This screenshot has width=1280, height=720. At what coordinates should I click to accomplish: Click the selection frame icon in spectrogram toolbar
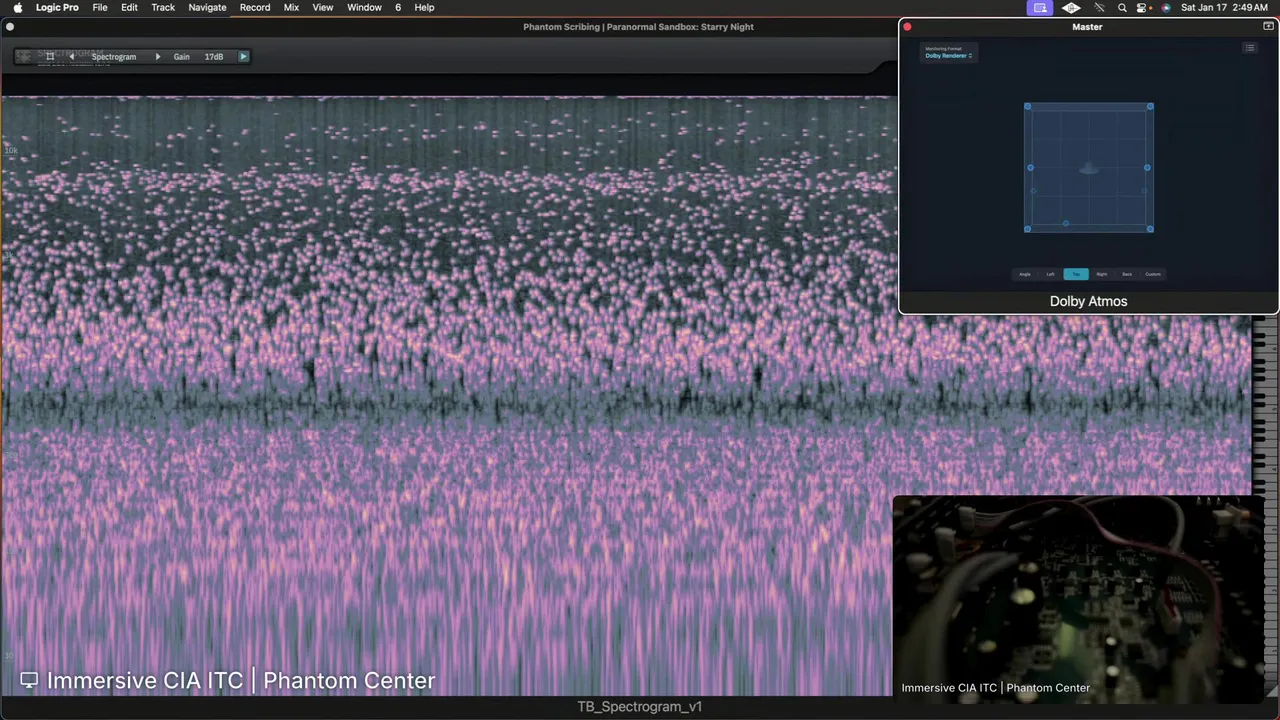click(50, 57)
